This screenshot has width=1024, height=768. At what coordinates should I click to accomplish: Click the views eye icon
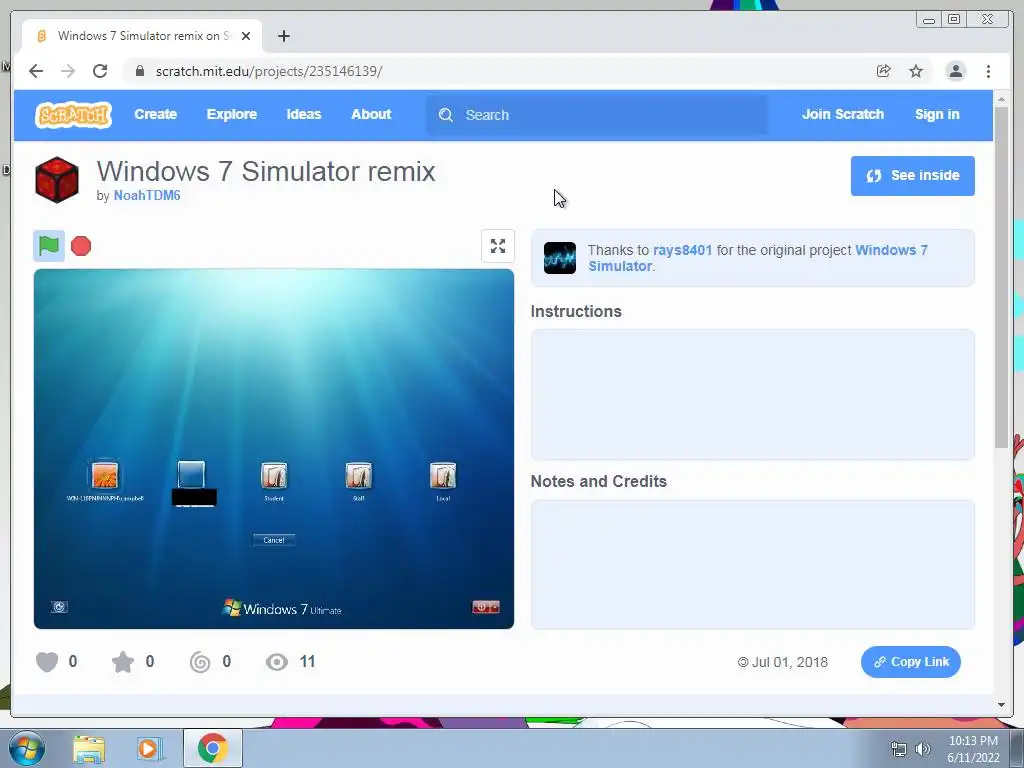click(x=277, y=662)
